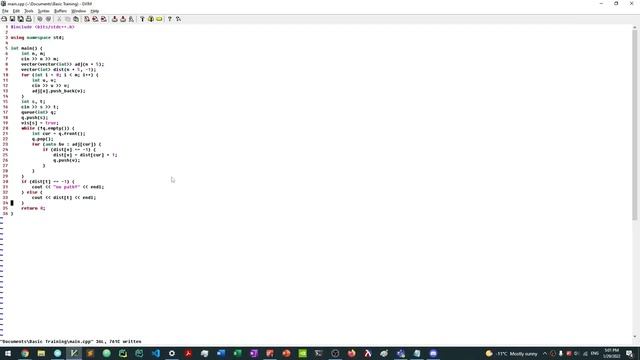
Task: Click the 'vector<vector<int>> adj' declaration line
Action: [x=62, y=64]
